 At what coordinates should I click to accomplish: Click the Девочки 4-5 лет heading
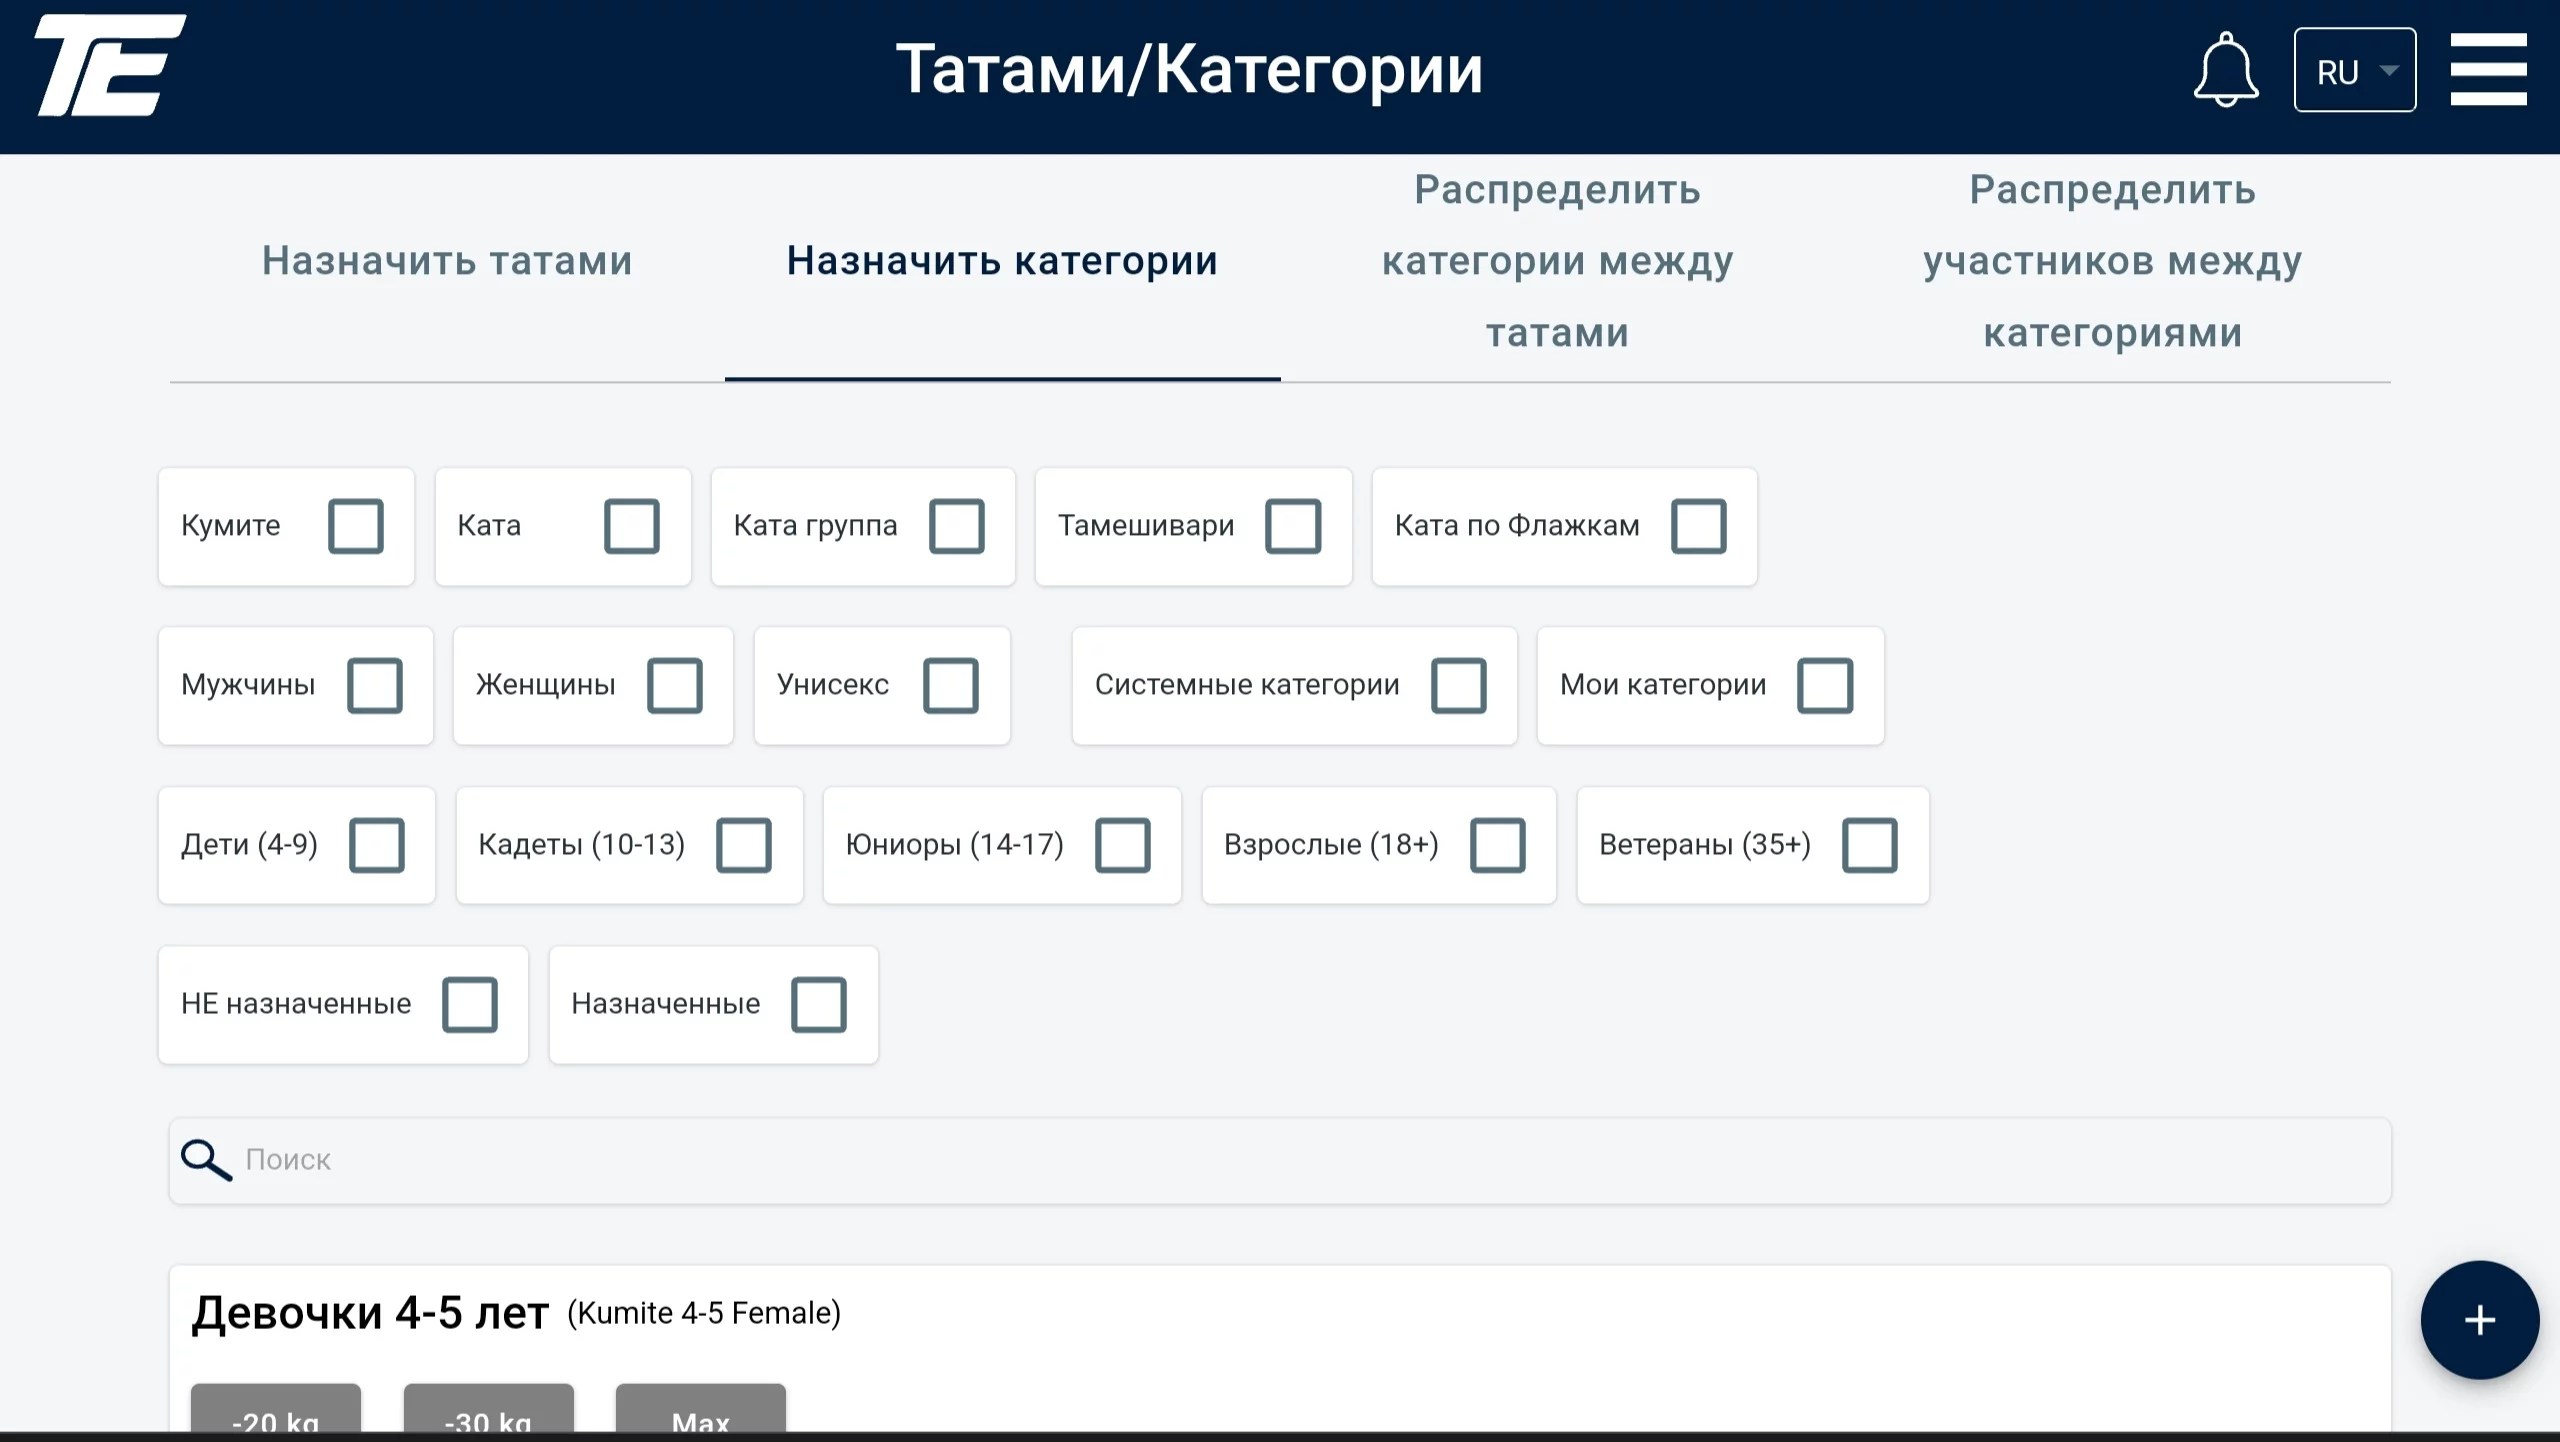point(370,1313)
